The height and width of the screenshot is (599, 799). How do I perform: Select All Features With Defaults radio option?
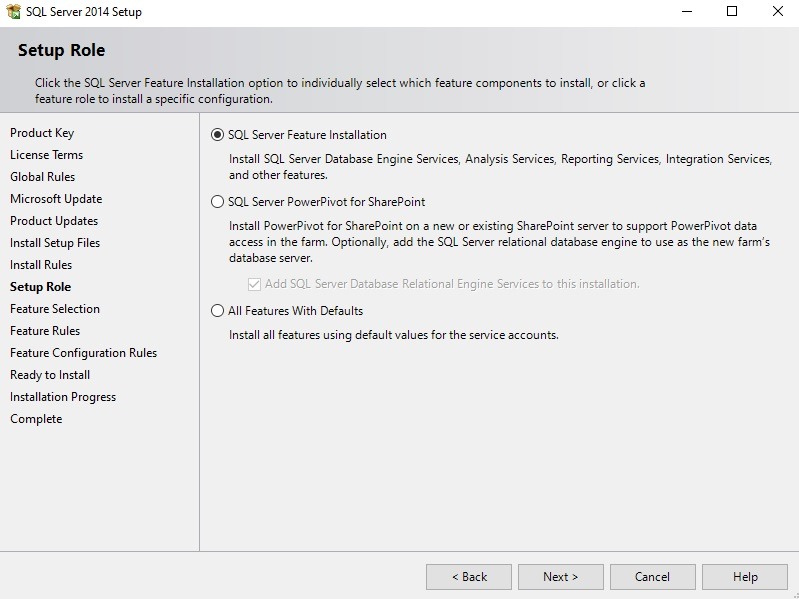(218, 311)
